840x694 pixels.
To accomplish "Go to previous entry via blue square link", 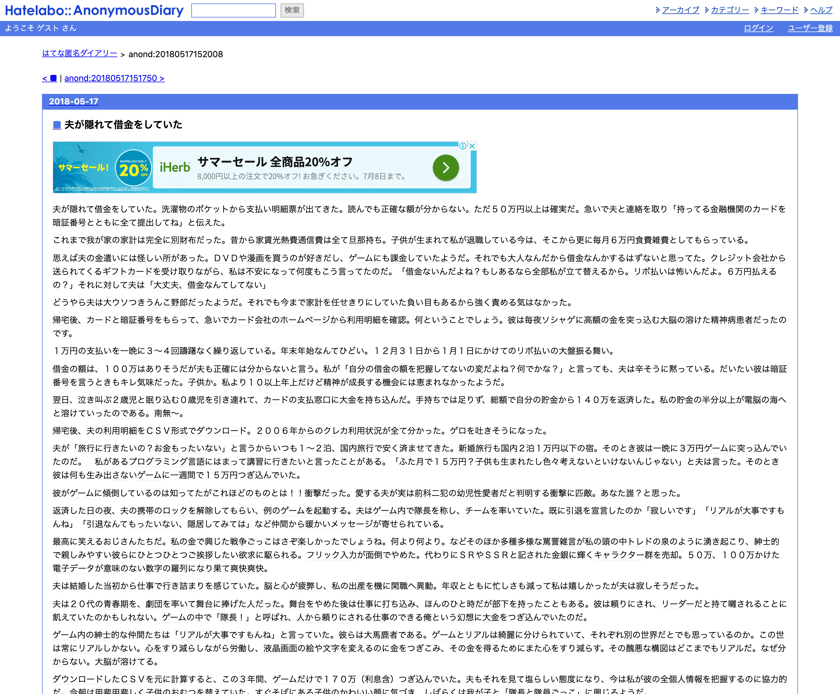I will pyautogui.click(x=50, y=78).
